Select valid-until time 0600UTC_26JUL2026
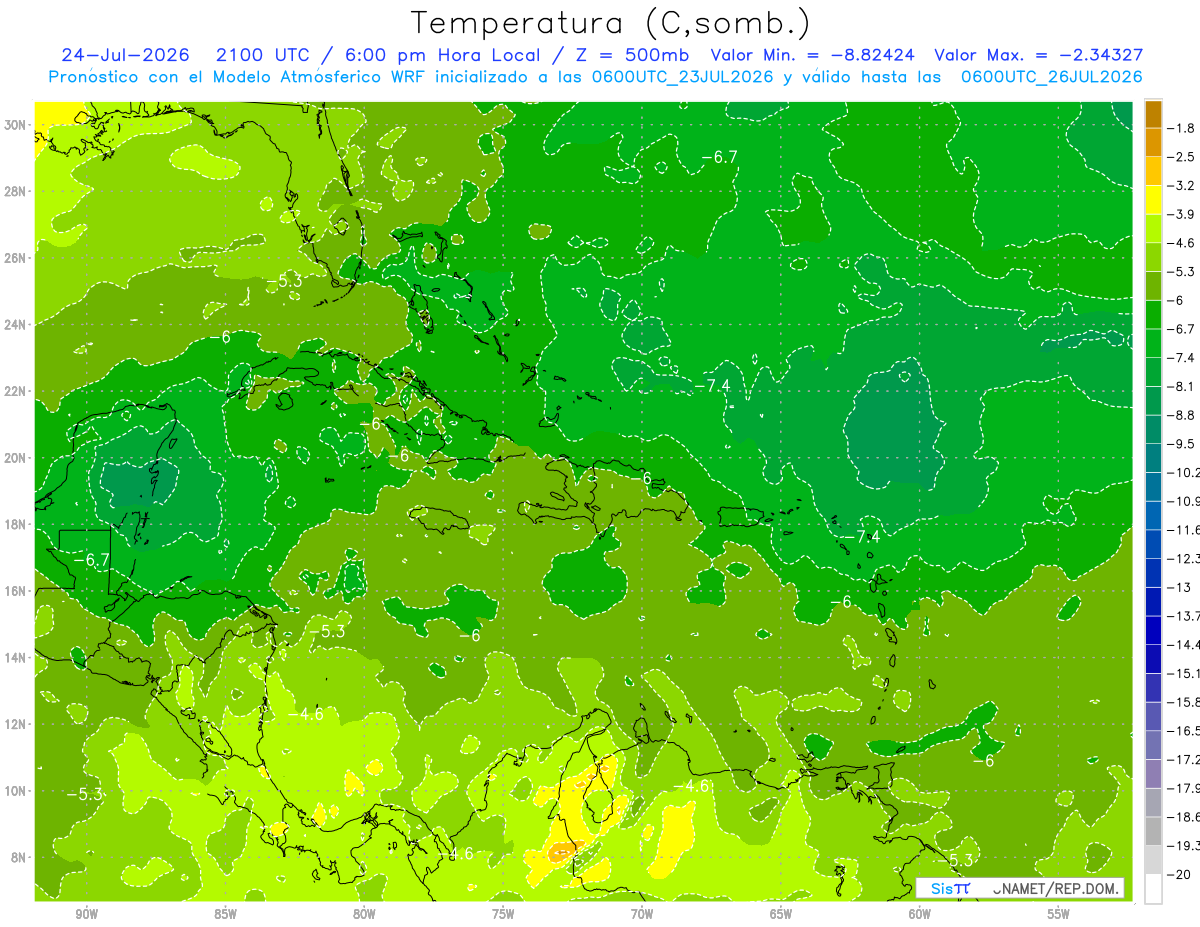This screenshot has height=927, width=1200. (x=1051, y=77)
